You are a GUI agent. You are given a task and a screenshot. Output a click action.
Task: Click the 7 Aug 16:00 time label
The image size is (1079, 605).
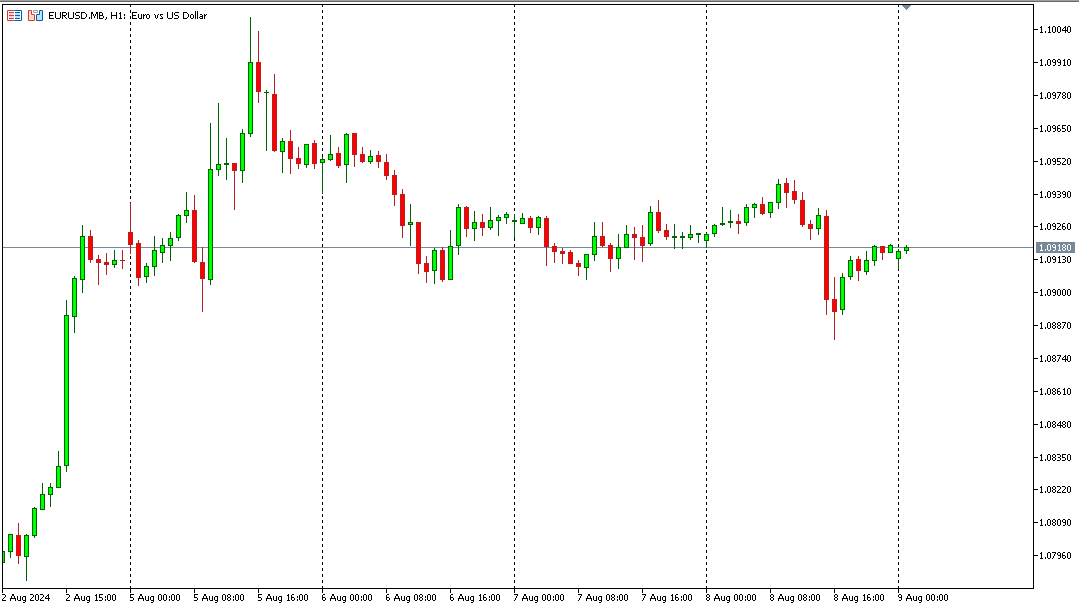click(x=667, y=597)
